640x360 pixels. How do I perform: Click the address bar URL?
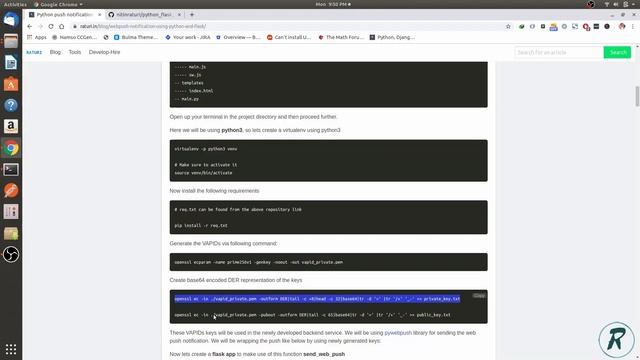(143, 26)
